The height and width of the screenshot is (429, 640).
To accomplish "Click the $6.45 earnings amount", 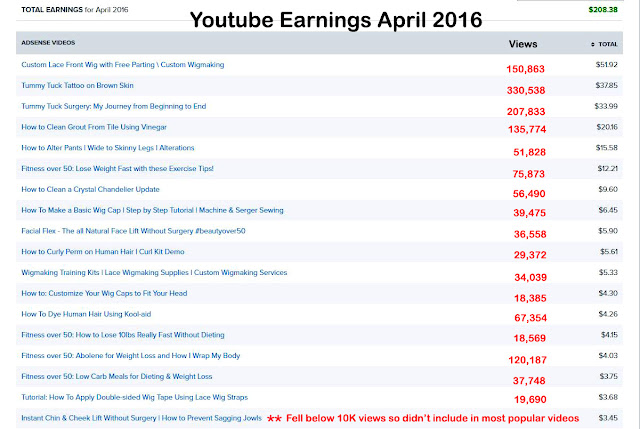I will 608,210.
